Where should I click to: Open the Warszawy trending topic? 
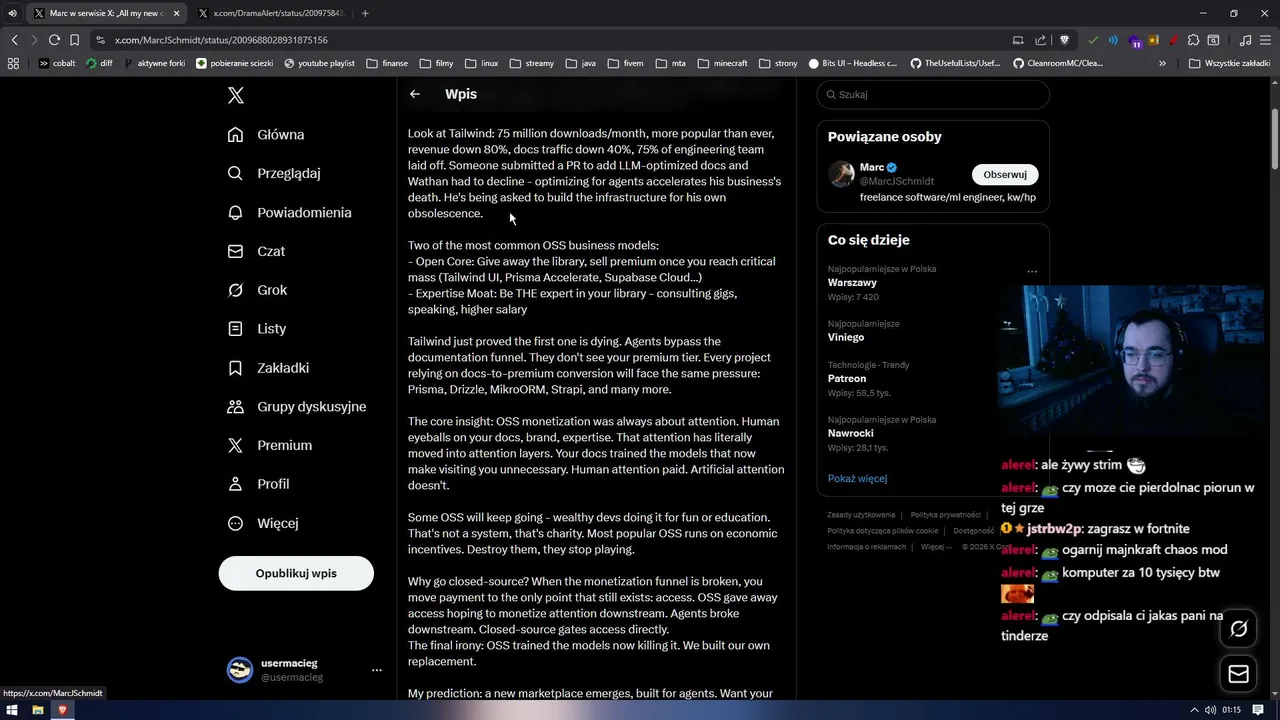pyautogui.click(x=852, y=283)
